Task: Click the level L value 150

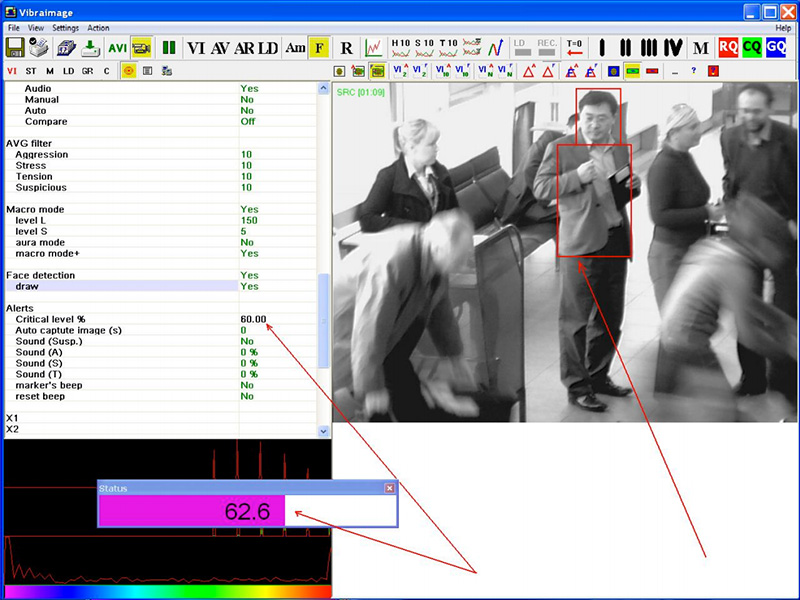Action: pos(249,220)
